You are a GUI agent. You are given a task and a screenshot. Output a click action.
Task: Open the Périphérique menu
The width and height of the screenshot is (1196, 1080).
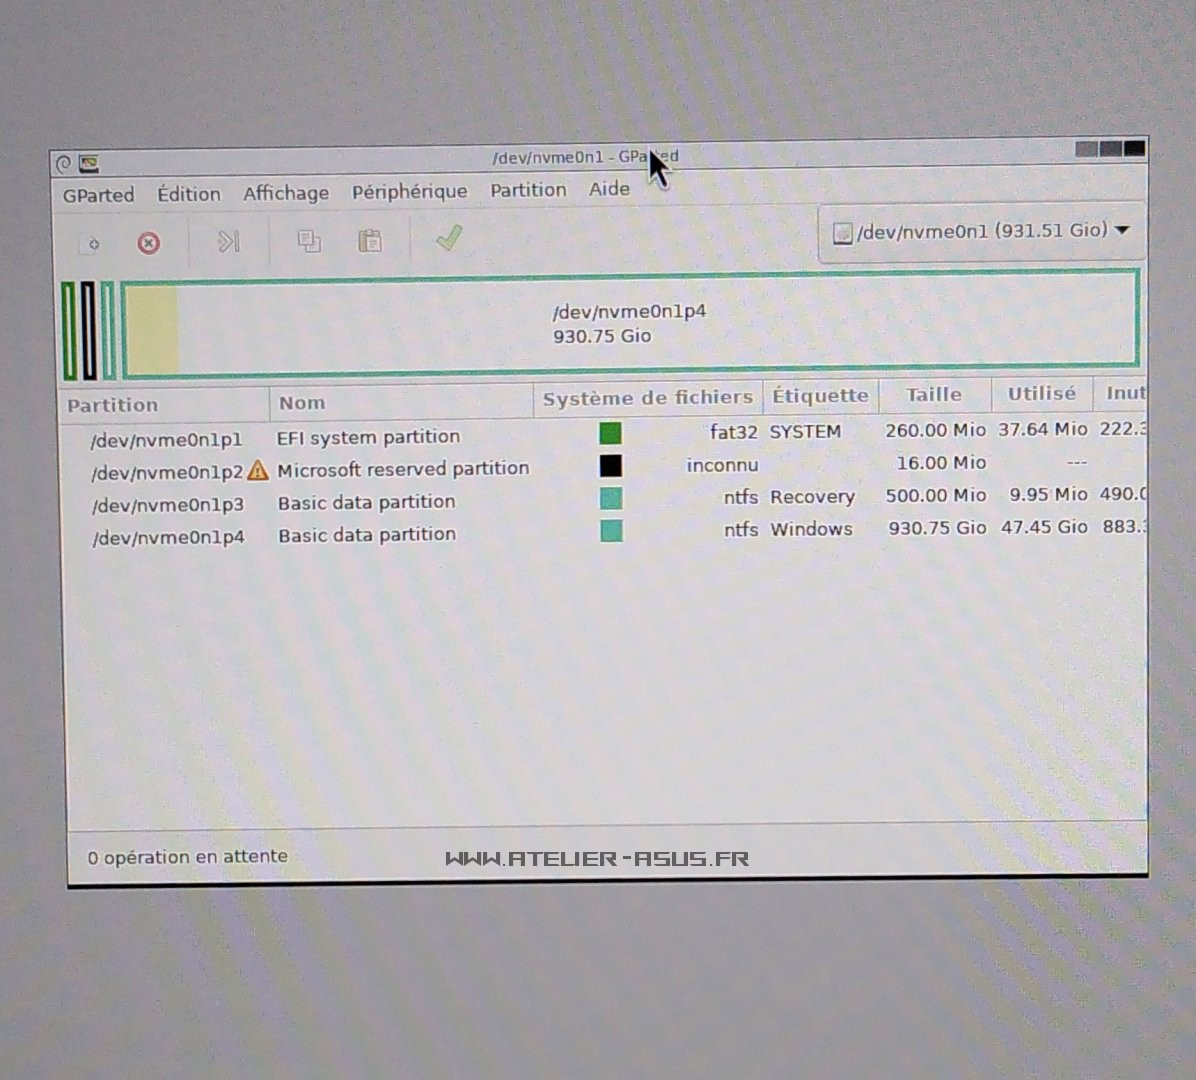coord(409,192)
